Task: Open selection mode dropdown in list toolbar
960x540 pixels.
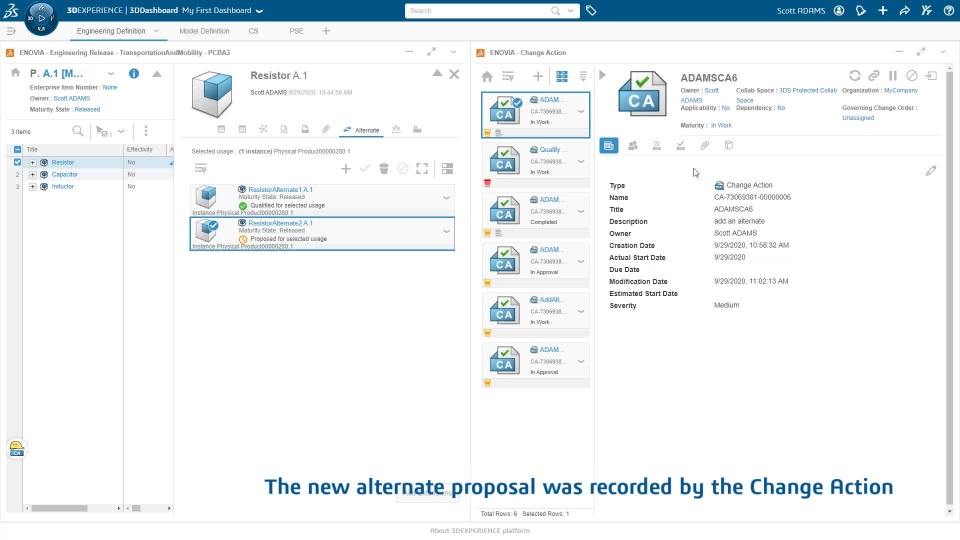Action: pos(121,131)
